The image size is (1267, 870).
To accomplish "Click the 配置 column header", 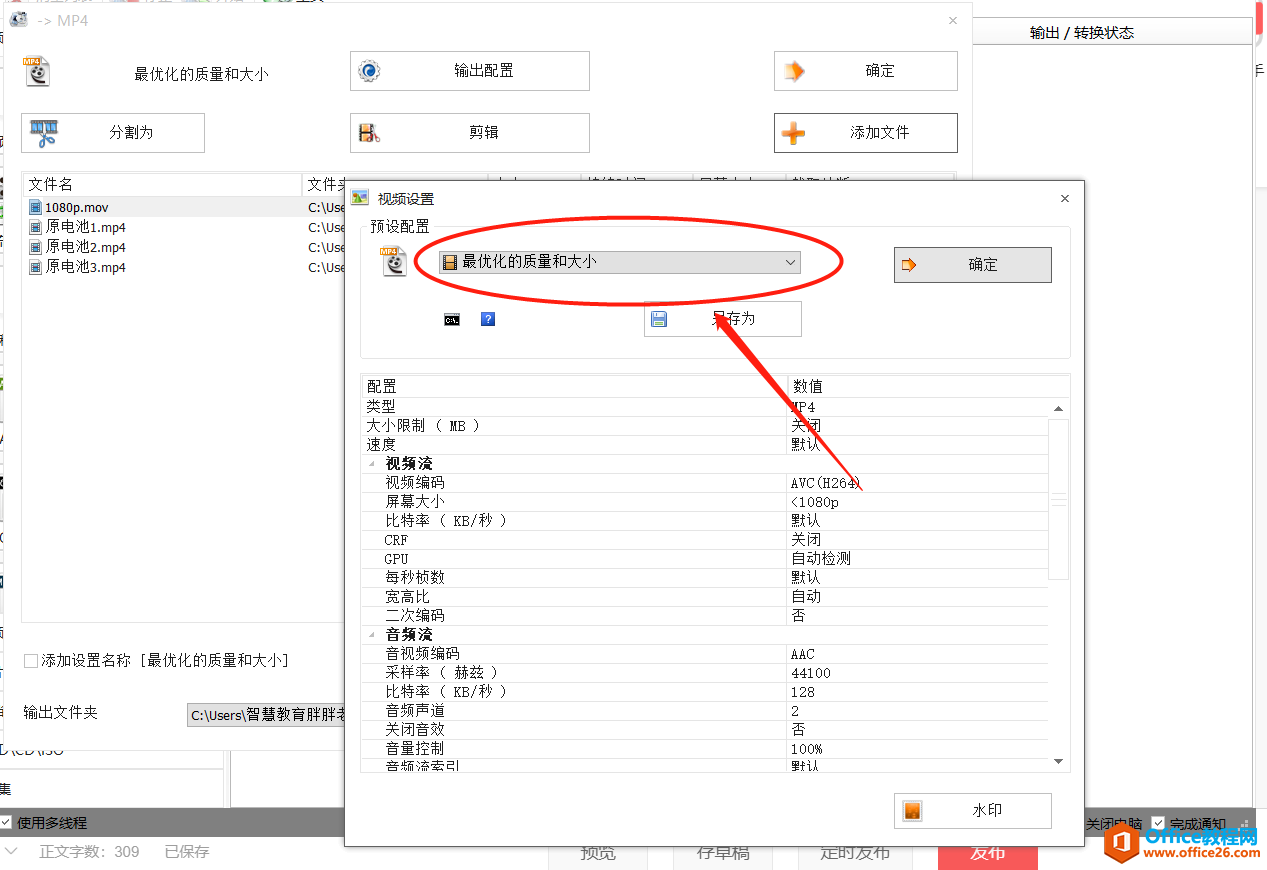I will point(574,386).
